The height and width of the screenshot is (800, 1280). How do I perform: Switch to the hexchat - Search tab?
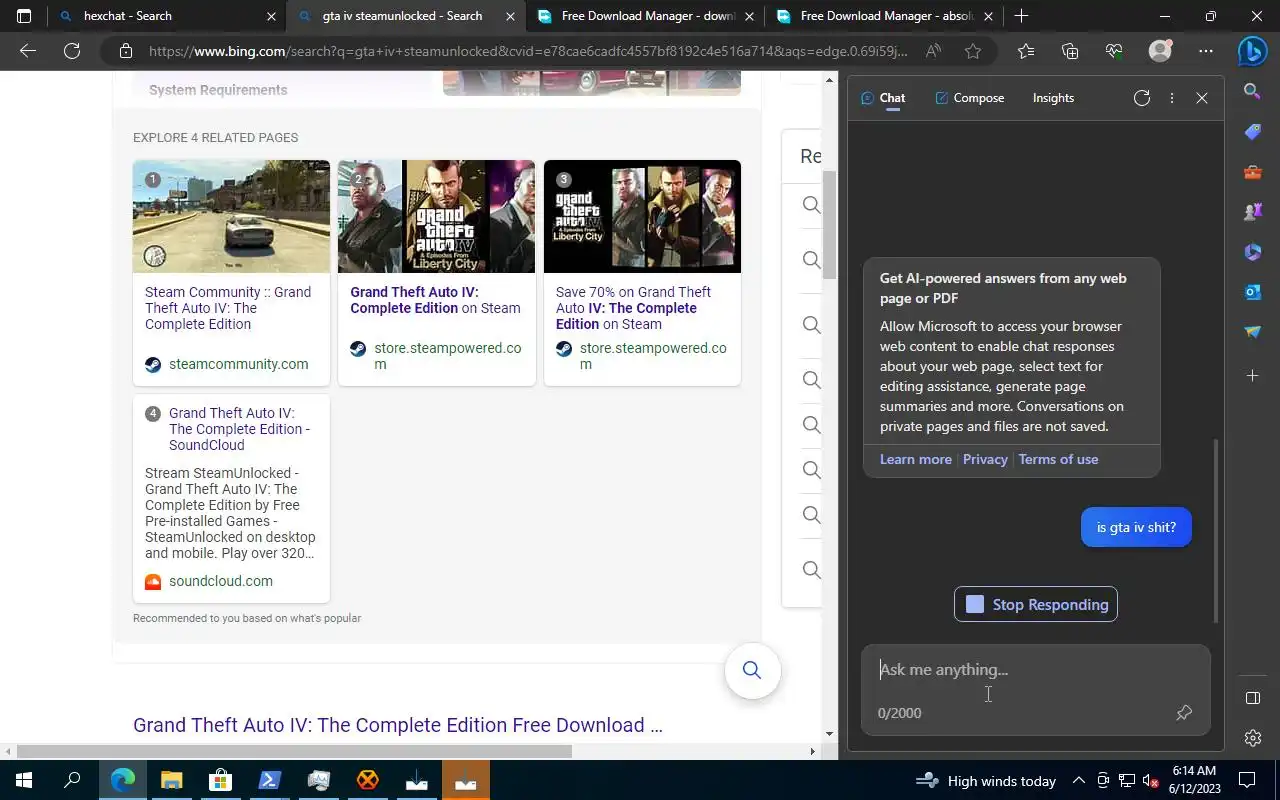coord(165,16)
